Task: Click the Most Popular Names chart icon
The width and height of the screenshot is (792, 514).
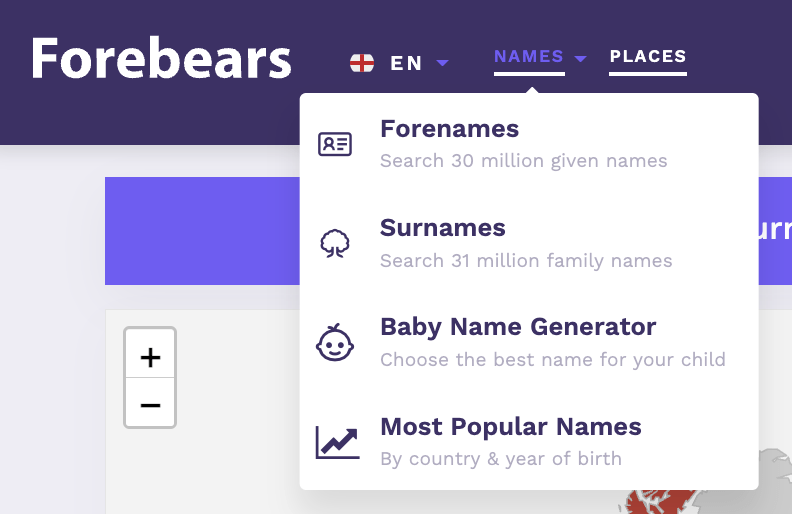Action: tap(336, 442)
